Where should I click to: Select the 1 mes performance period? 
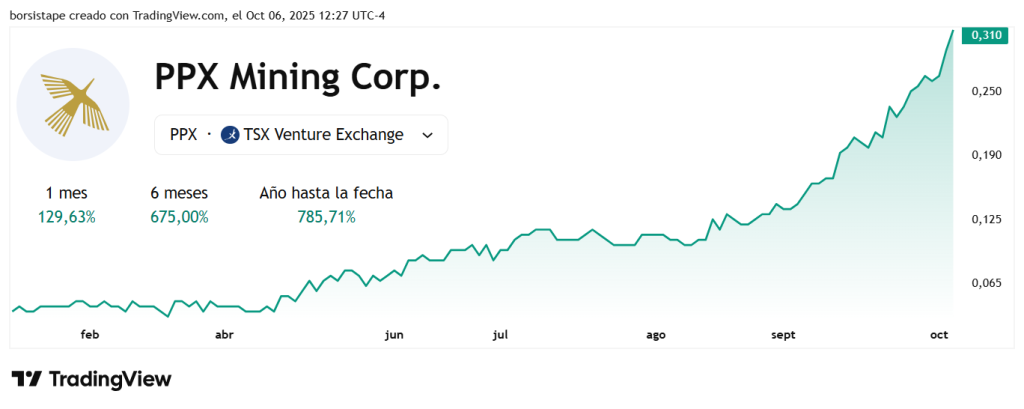[x=67, y=193]
